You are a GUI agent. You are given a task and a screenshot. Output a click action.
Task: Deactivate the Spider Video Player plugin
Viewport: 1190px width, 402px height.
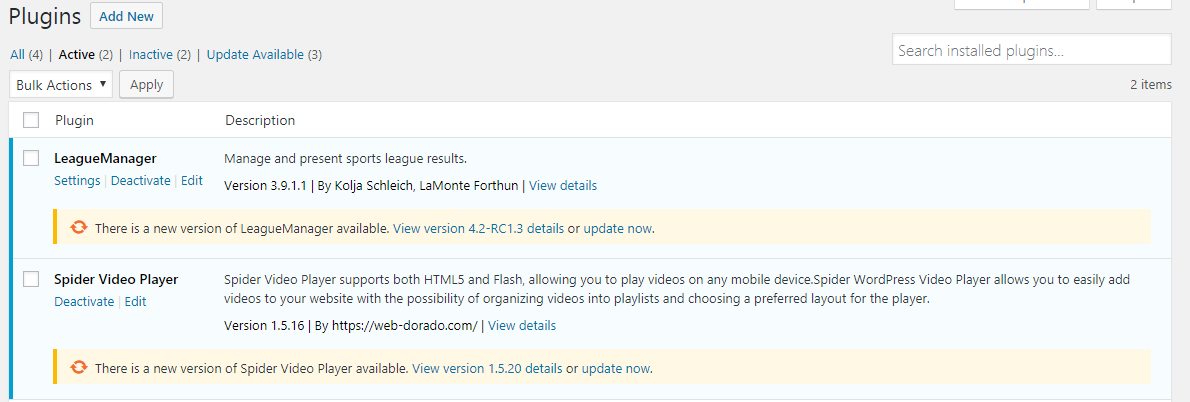[84, 302]
